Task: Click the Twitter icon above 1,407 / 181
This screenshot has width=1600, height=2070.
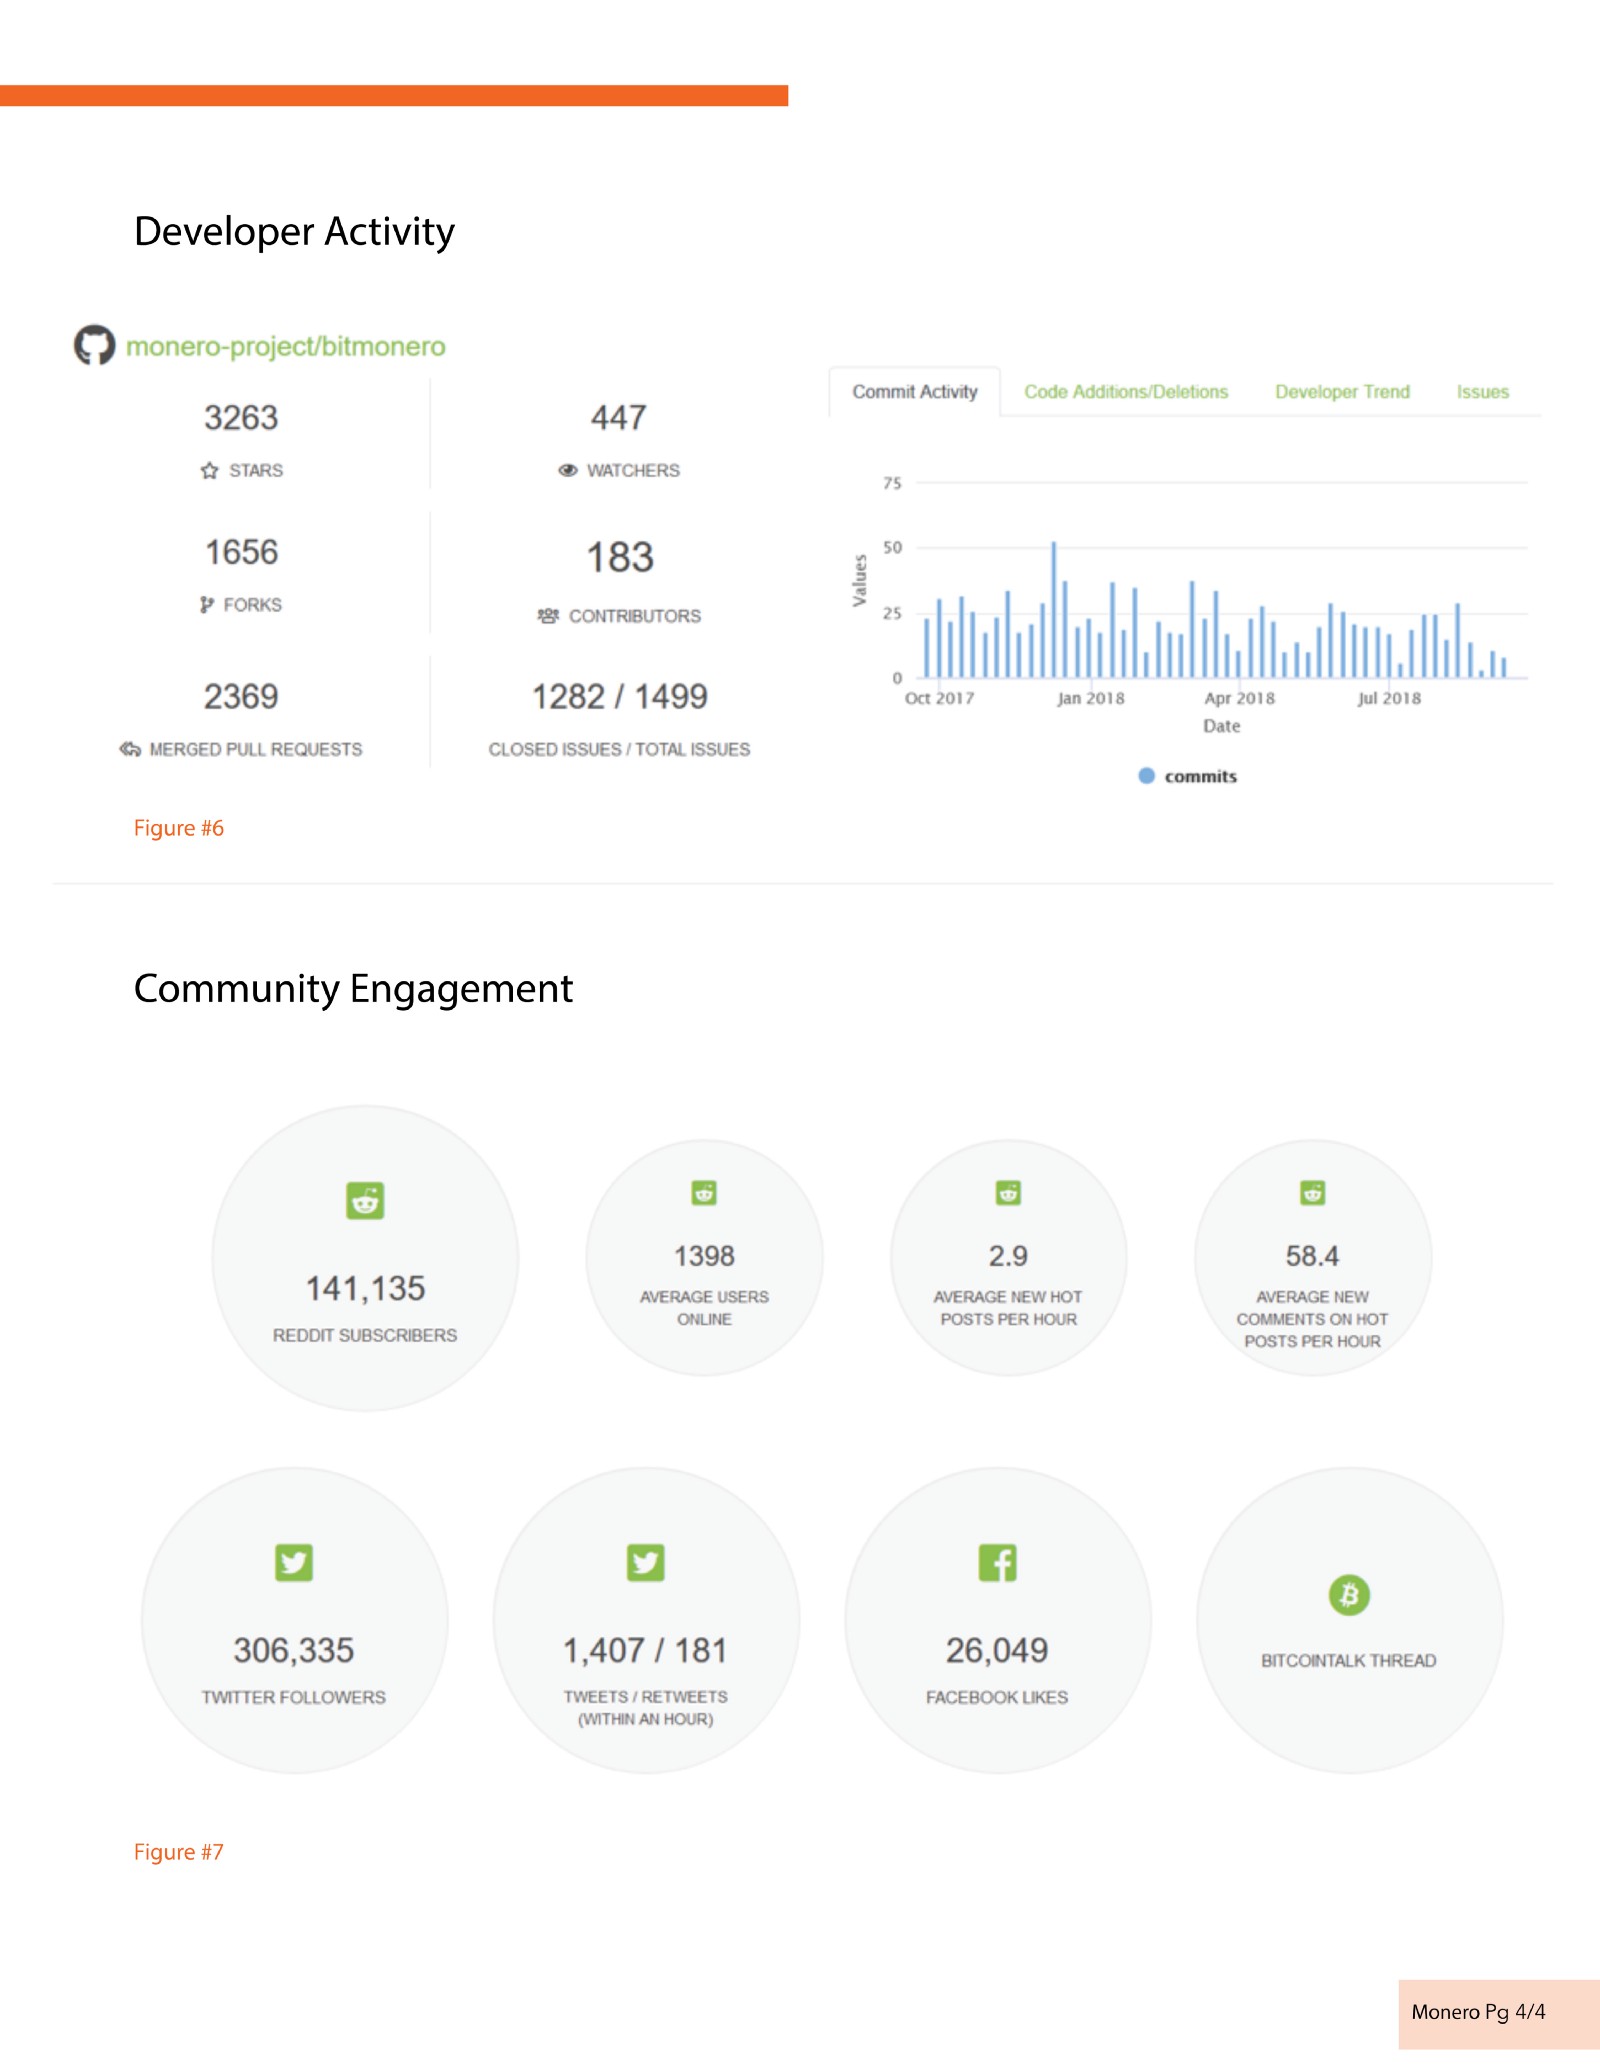Action: pos(646,1562)
